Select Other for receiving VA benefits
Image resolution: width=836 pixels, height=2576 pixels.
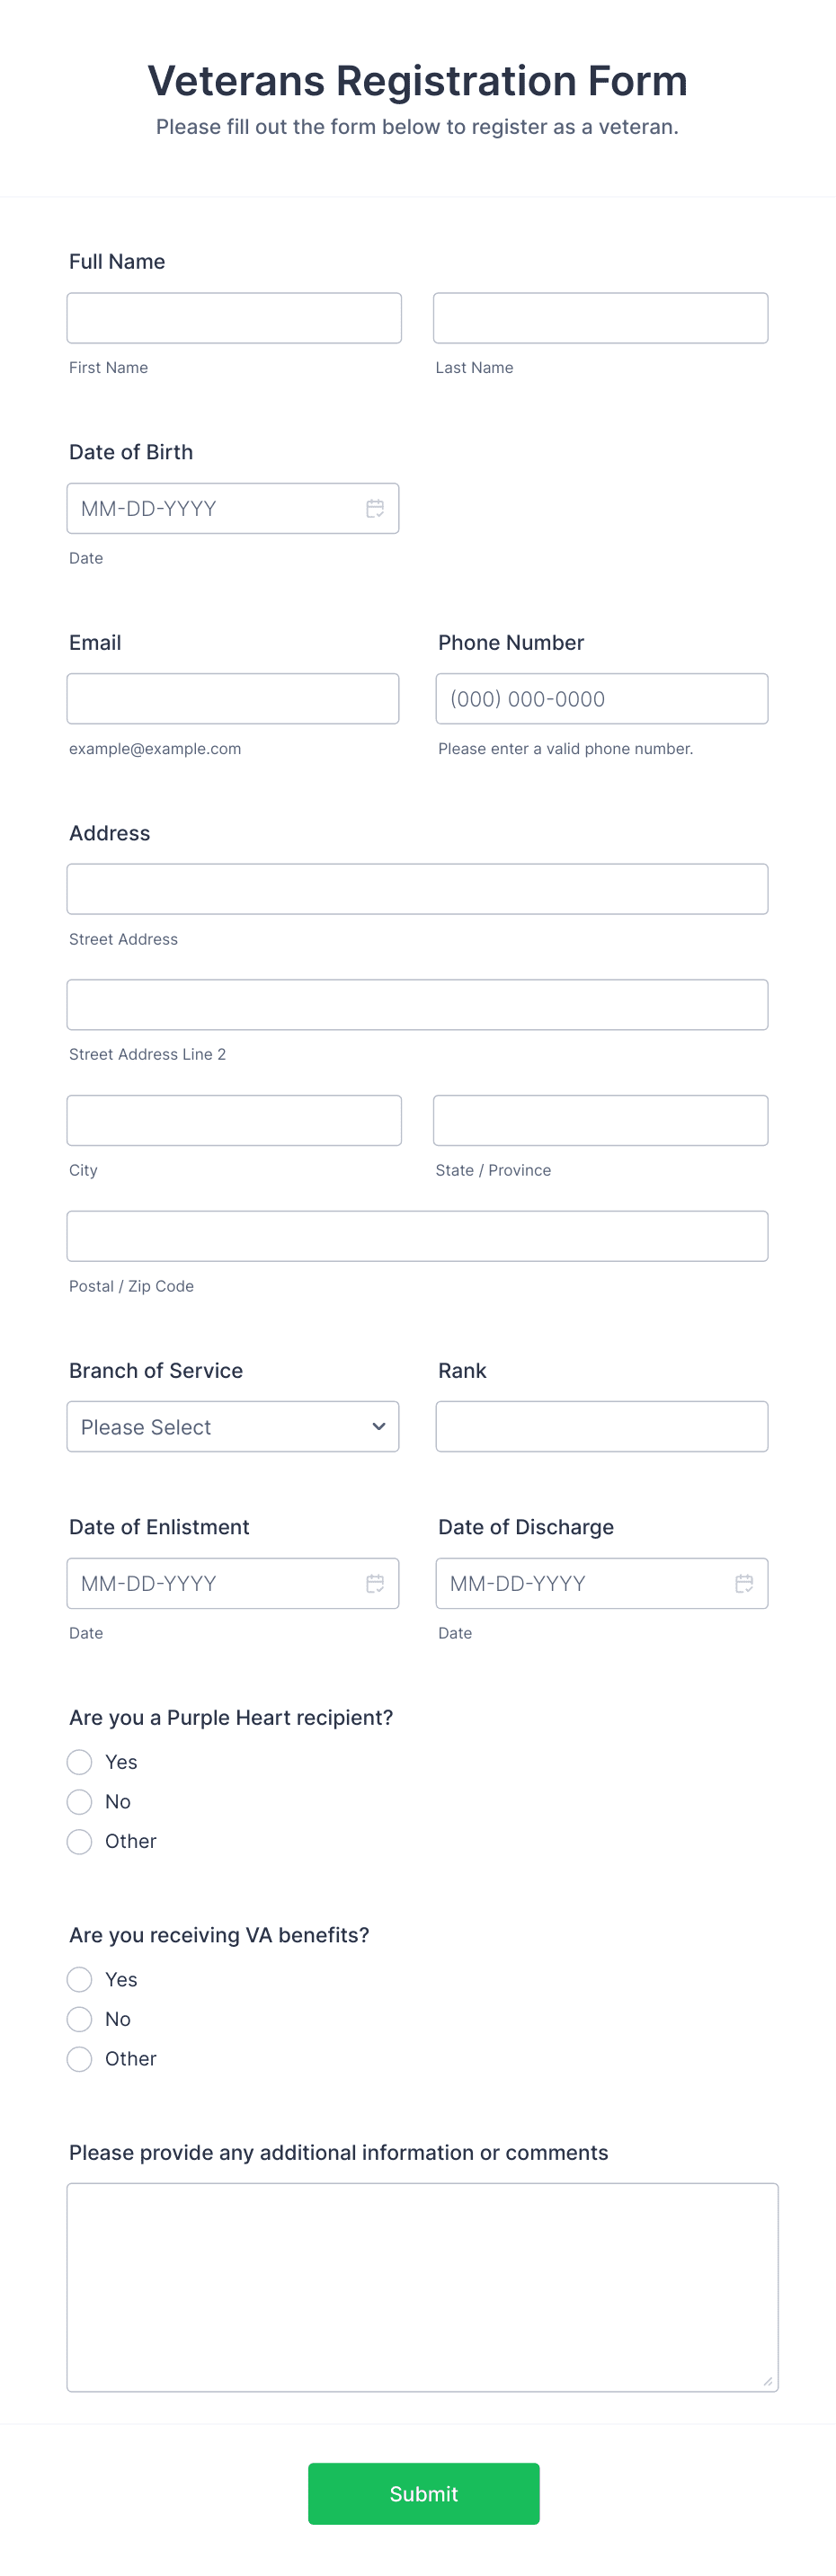point(79,2059)
